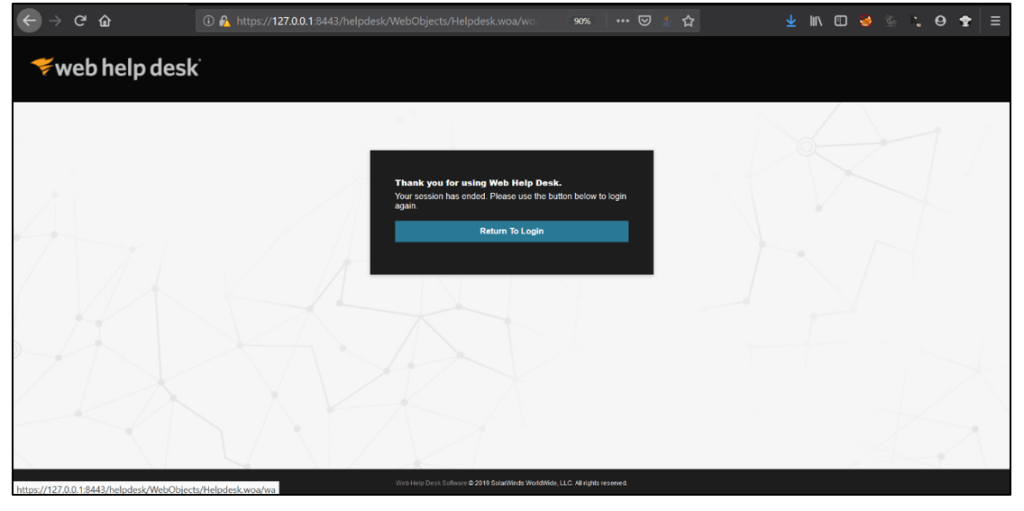Click the orange extension icon beside Pocket
The width and height of the screenshot is (1024, 511).
666,21
